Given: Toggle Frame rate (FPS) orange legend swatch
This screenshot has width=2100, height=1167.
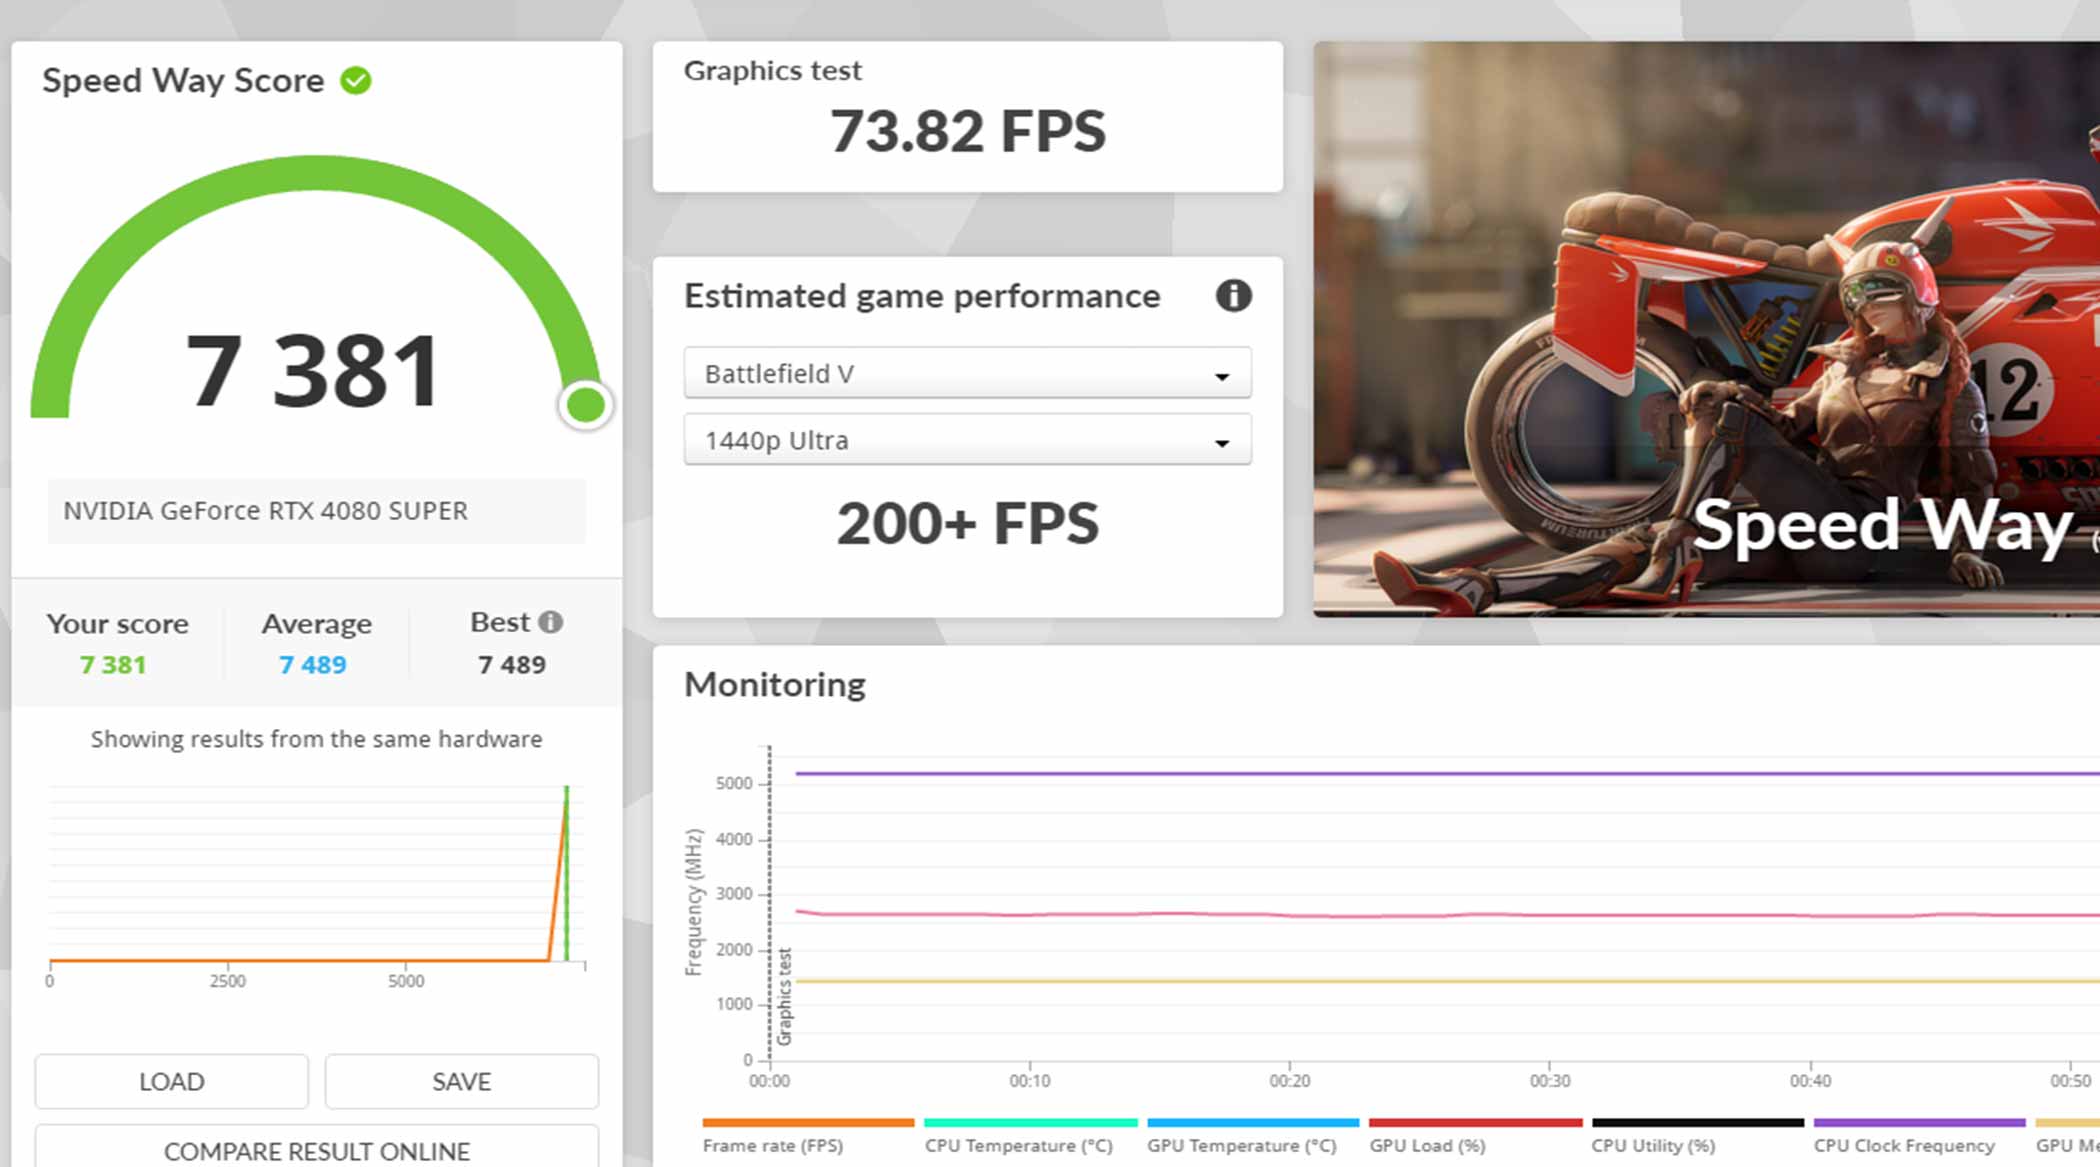Looking at the screenshot, I should (808, 1123).
